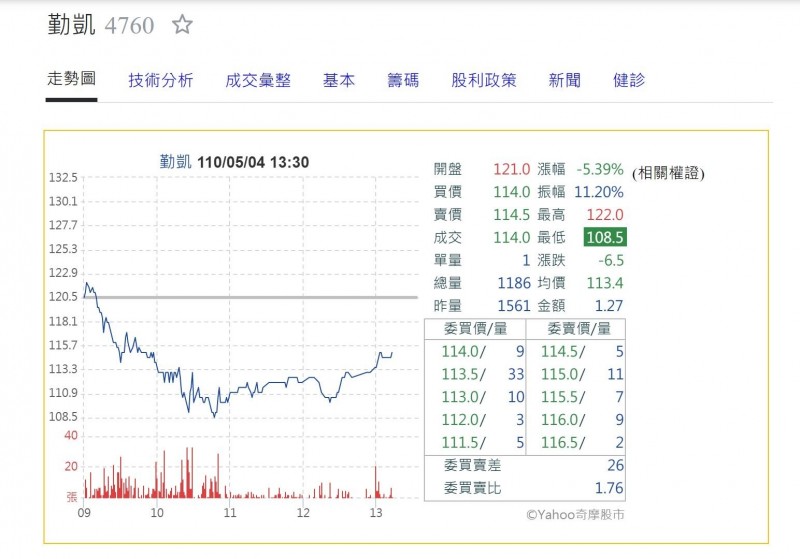Viewport: 800px width, 559px height.
Task: Switch to the 成交彙整 tab
Action: click(258, 81)
